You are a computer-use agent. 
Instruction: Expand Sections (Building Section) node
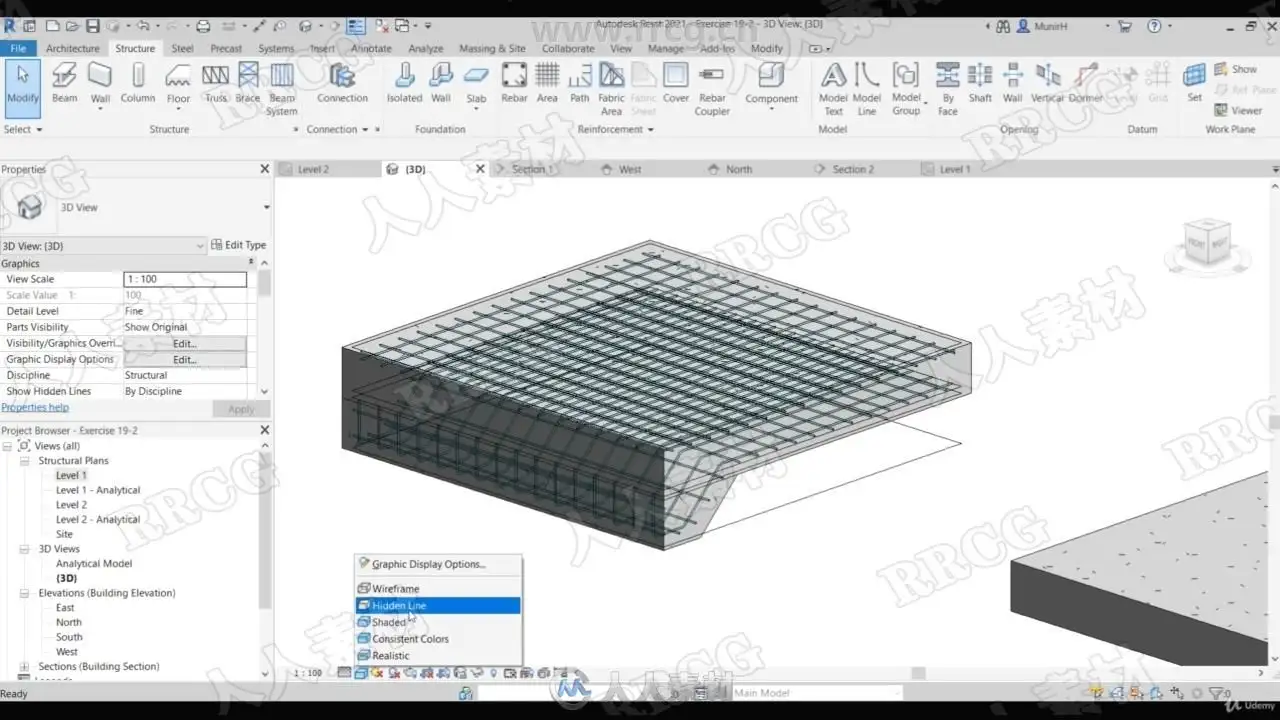click(24, 666)
